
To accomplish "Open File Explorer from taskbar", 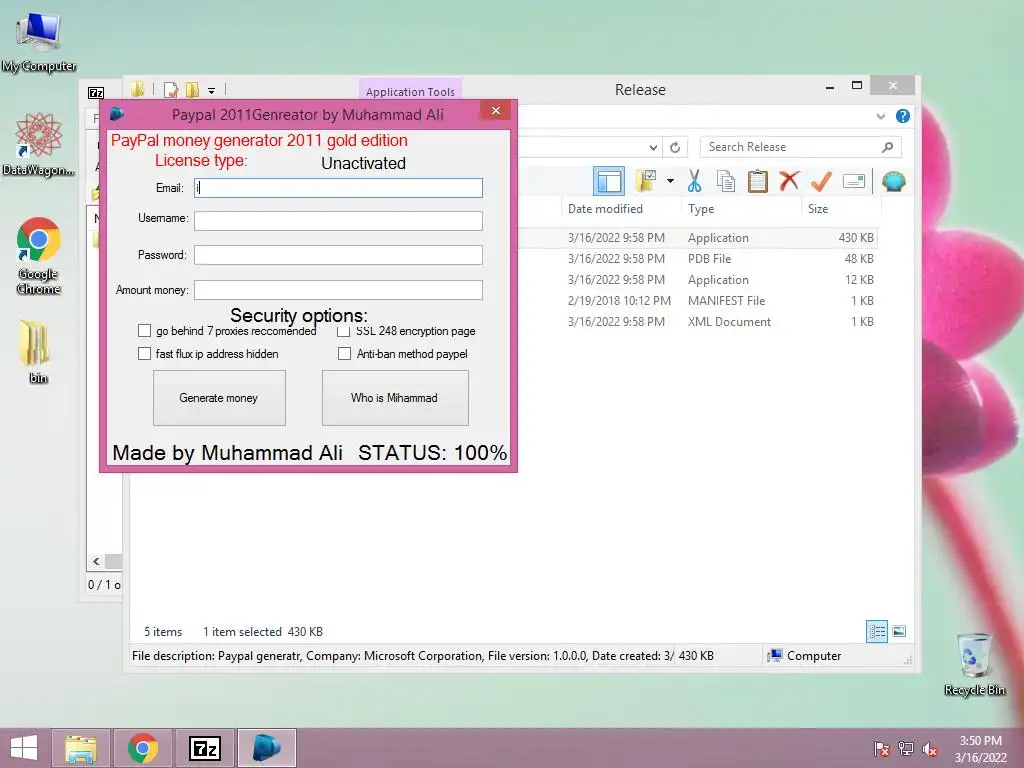I will (81, 748).
